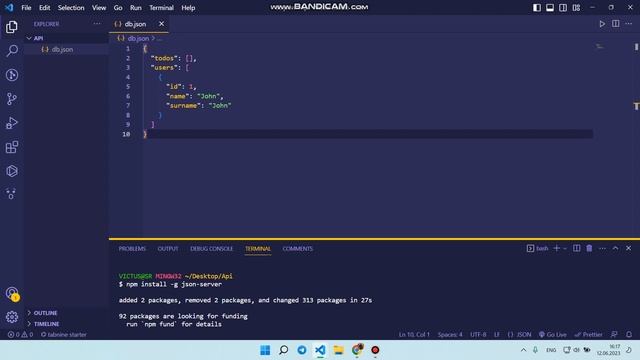Place cursor on line 10 in editor

tap(367, 134)
